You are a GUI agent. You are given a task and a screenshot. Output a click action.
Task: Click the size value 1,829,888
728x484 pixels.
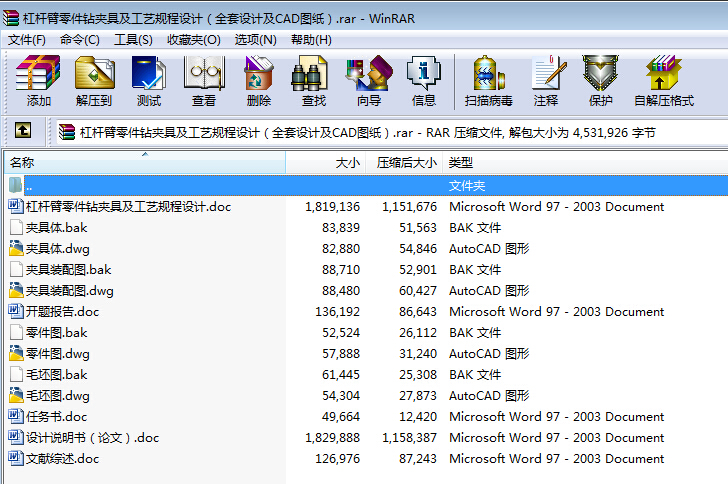(332, 438)
